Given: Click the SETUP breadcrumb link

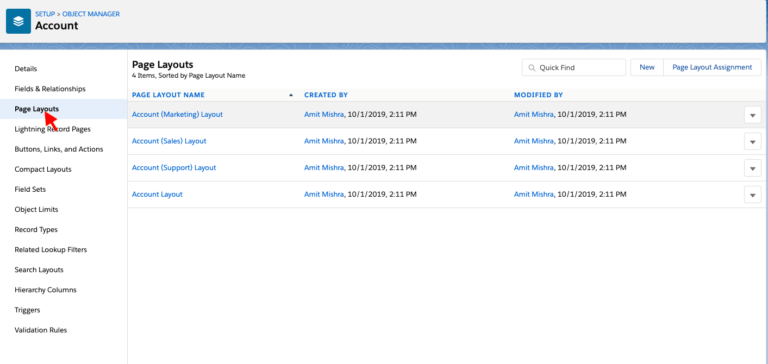Looking at the screenshot, I should pos(45,14).
